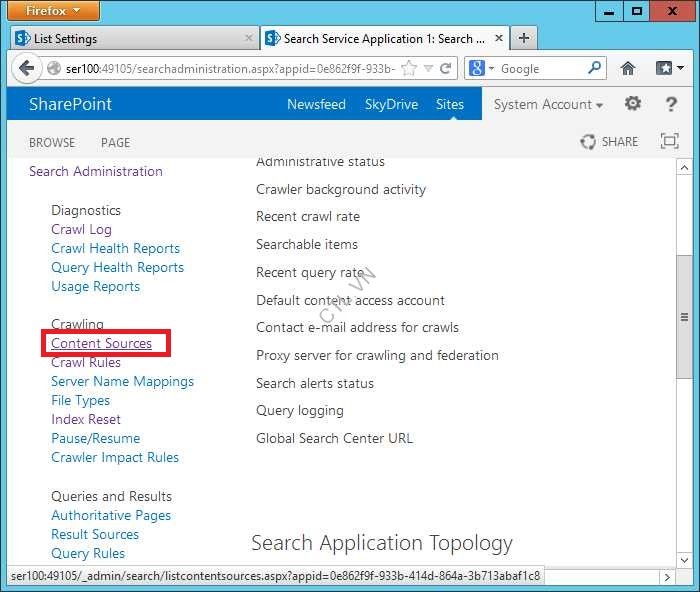Click the vertical scrollbar thumb

[684, 317]
